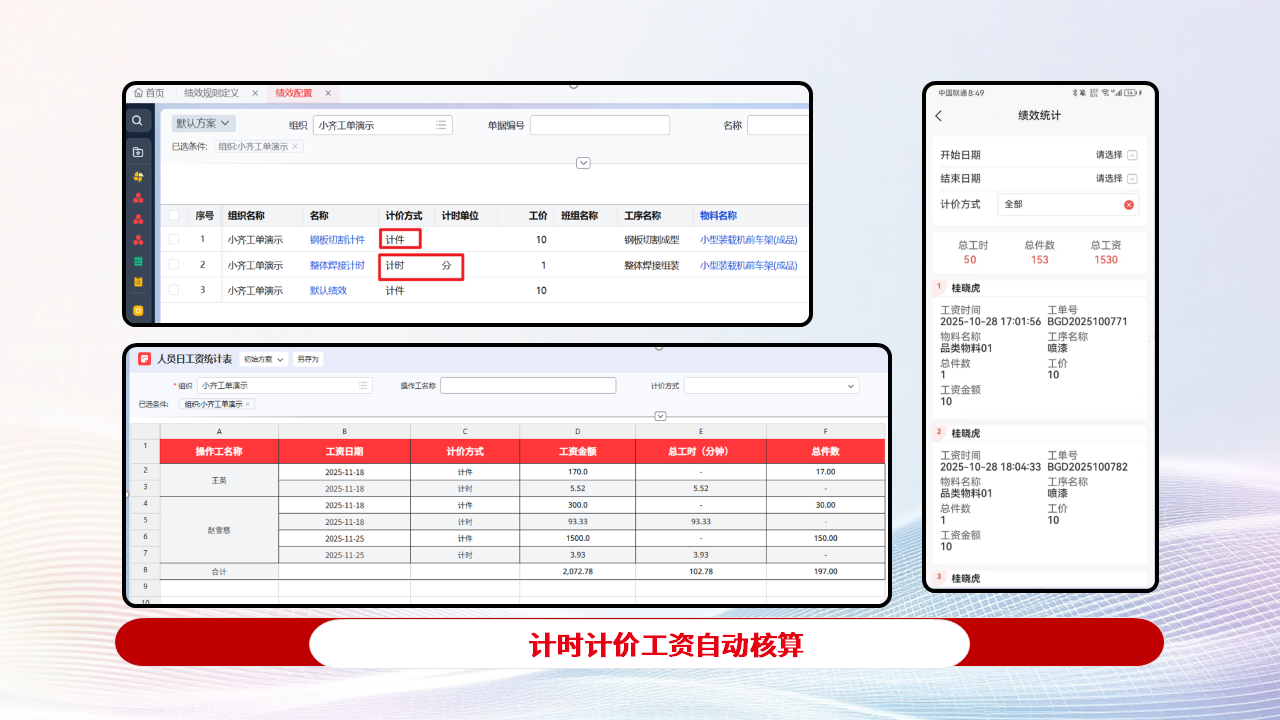Click inside the 操作工名称 input field
Screen dimensions: 1280x720
point(528,386)
